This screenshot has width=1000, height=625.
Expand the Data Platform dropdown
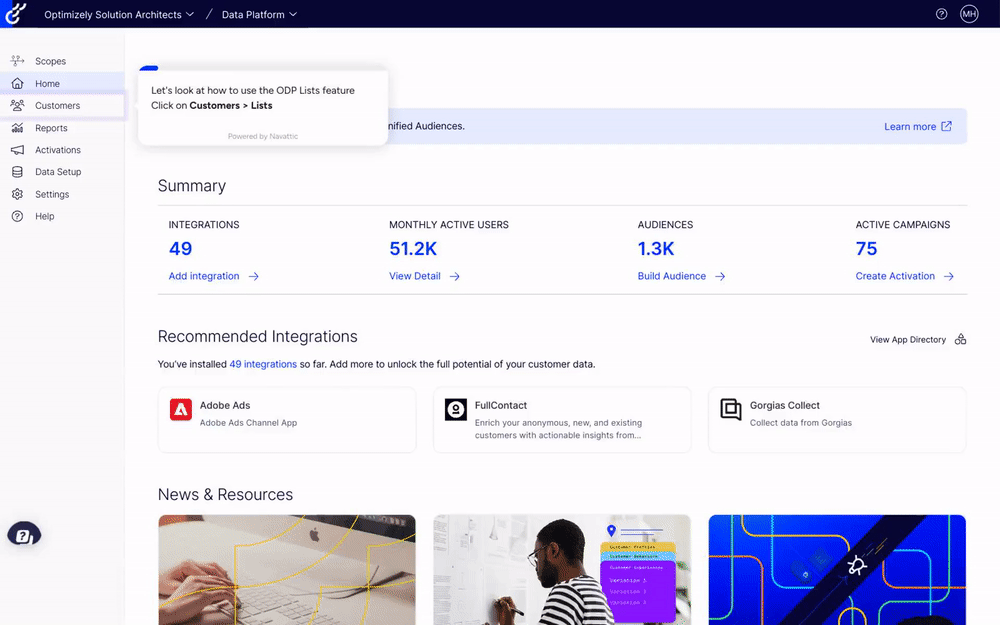[258, 15]
